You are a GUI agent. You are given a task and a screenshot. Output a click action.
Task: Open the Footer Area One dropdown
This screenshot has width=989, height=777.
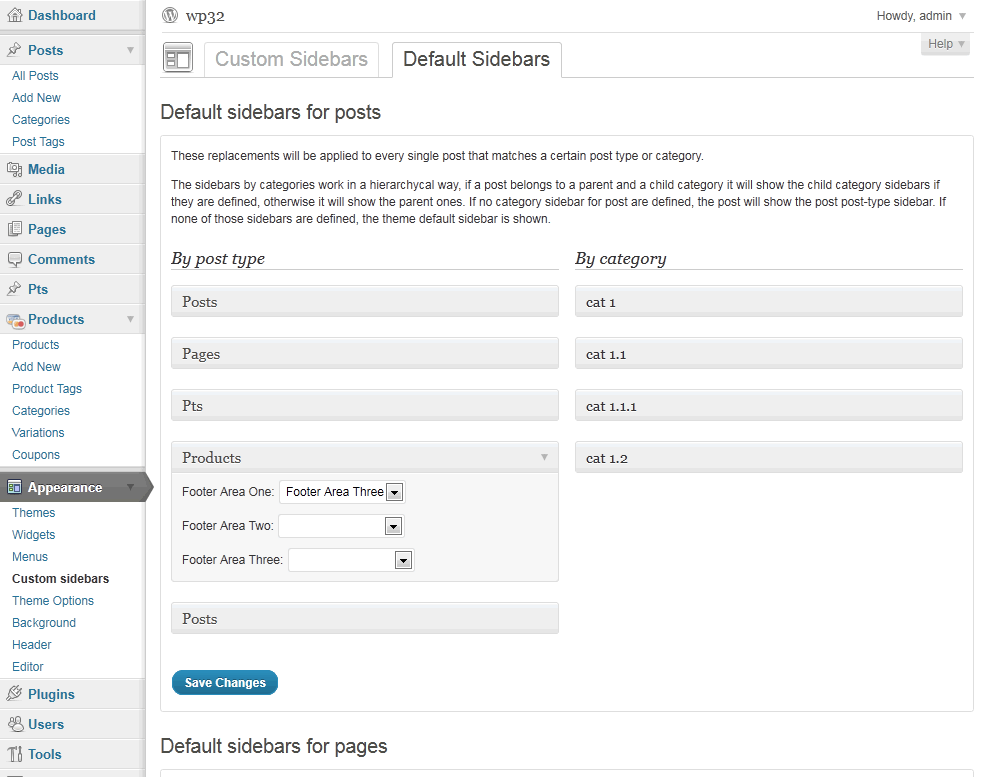[x=342, y=492]
